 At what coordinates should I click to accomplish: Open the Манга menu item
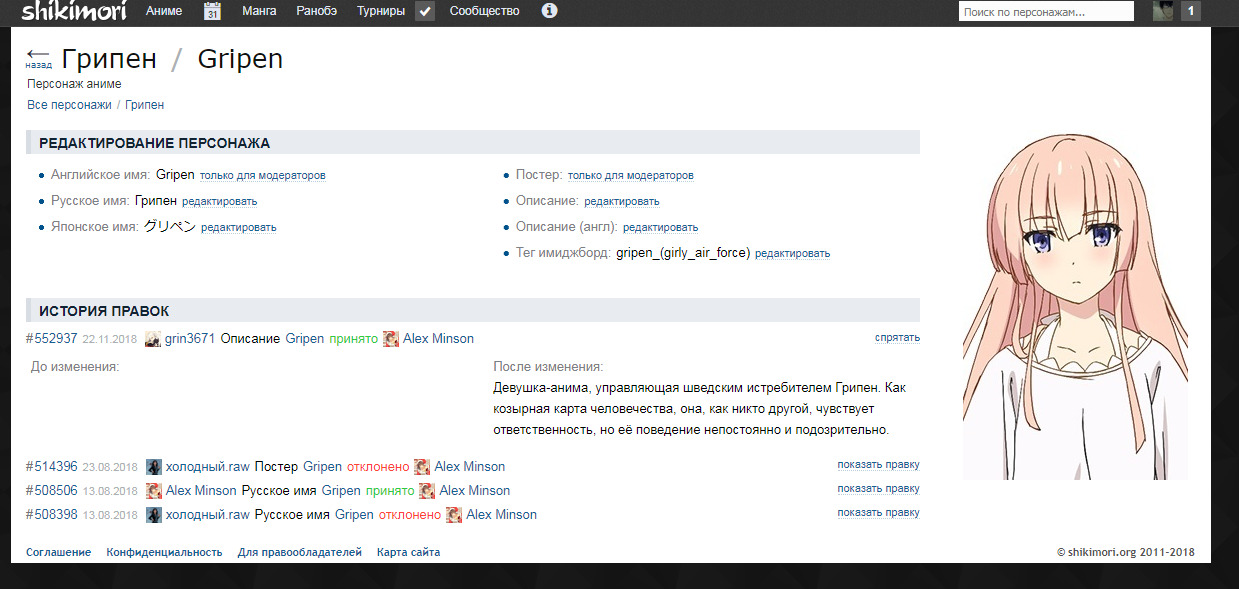point(260,12)
